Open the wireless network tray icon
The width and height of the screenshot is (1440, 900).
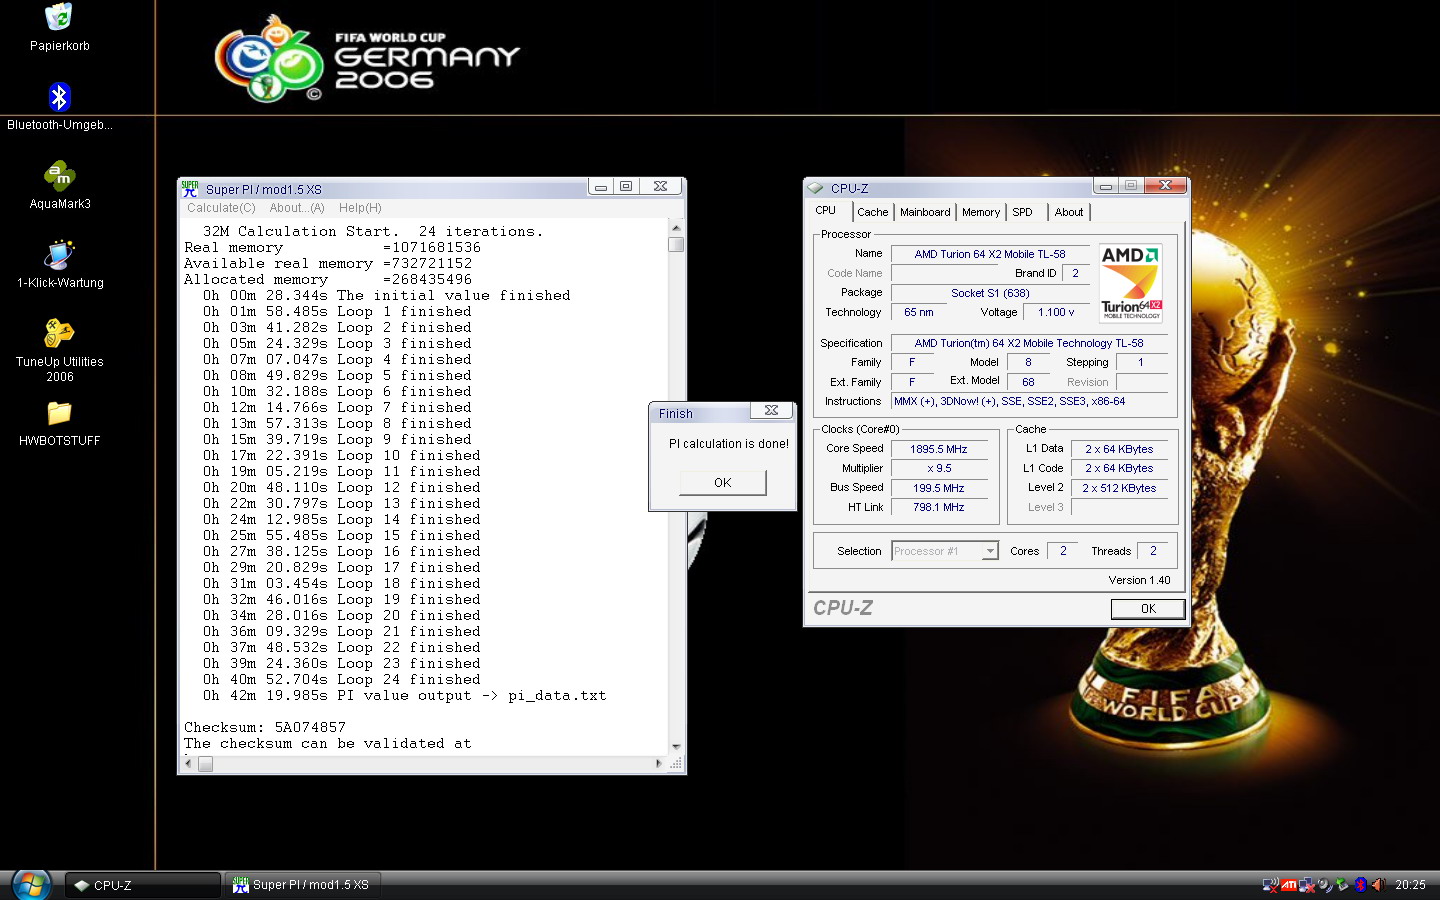(1270, 885)
